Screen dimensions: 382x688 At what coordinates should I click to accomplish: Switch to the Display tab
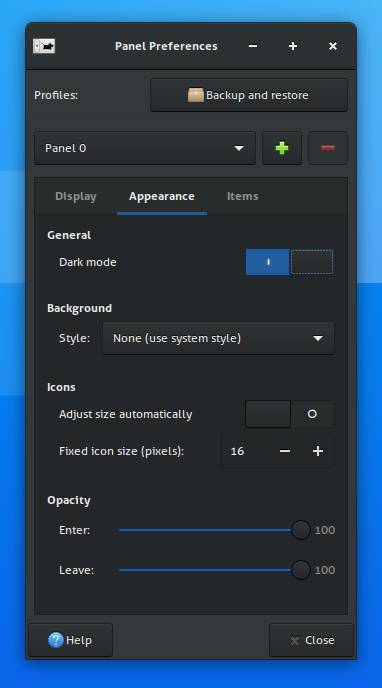coord(76,196)
